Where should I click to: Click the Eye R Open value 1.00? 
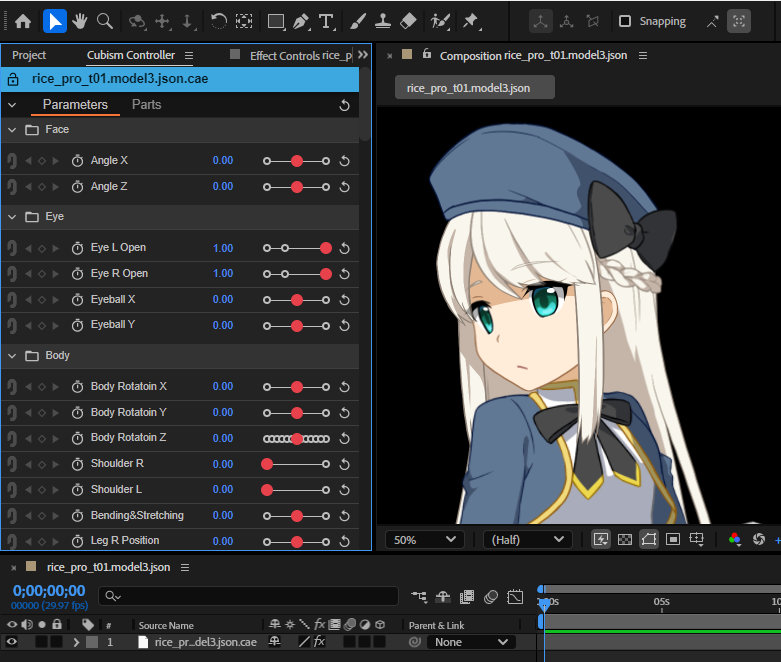[x=223, y=273]
